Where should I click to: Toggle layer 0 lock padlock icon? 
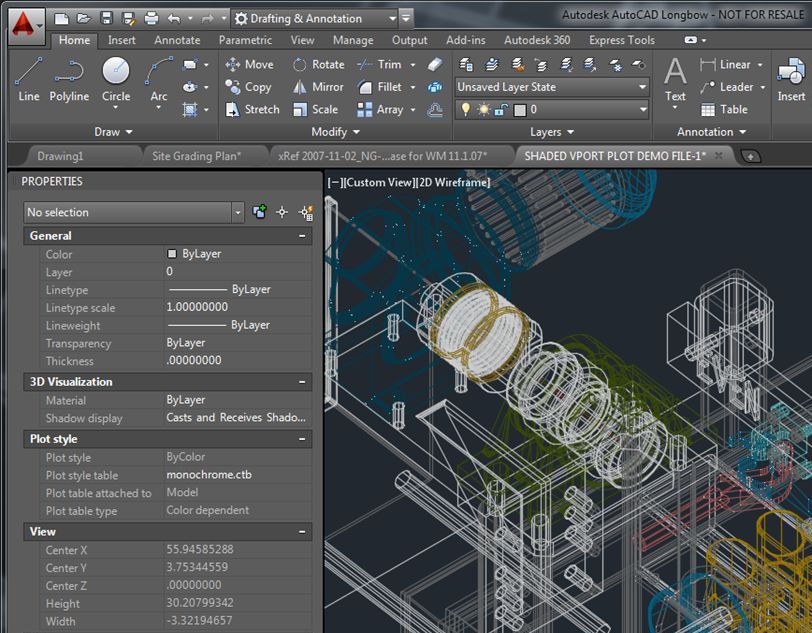click(501, 109)
